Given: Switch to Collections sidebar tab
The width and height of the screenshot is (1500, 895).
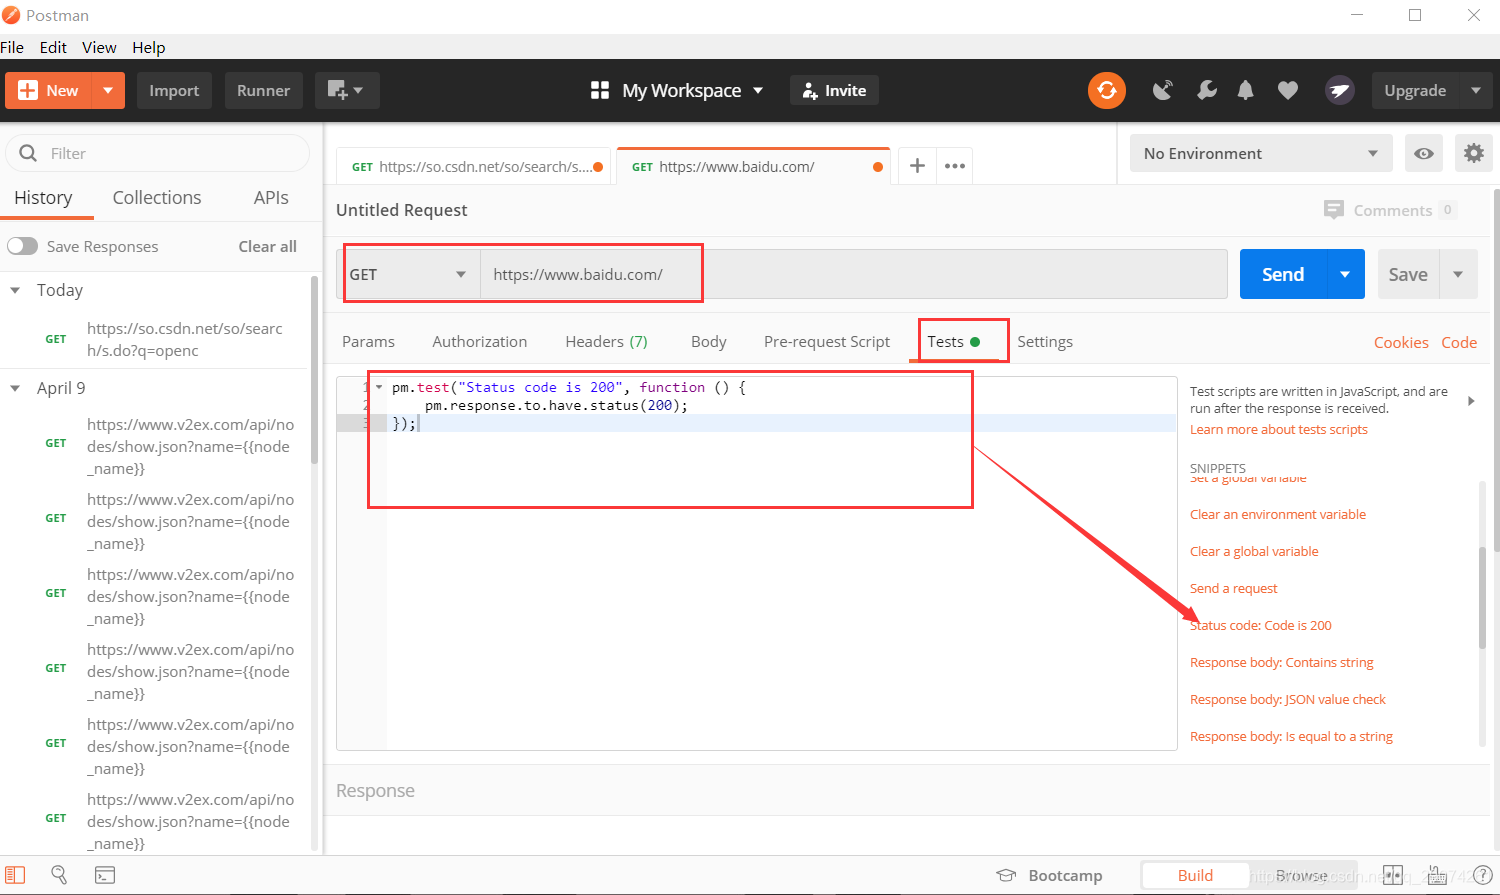Looking at the screenshot, I should click(x=157, y=197).
